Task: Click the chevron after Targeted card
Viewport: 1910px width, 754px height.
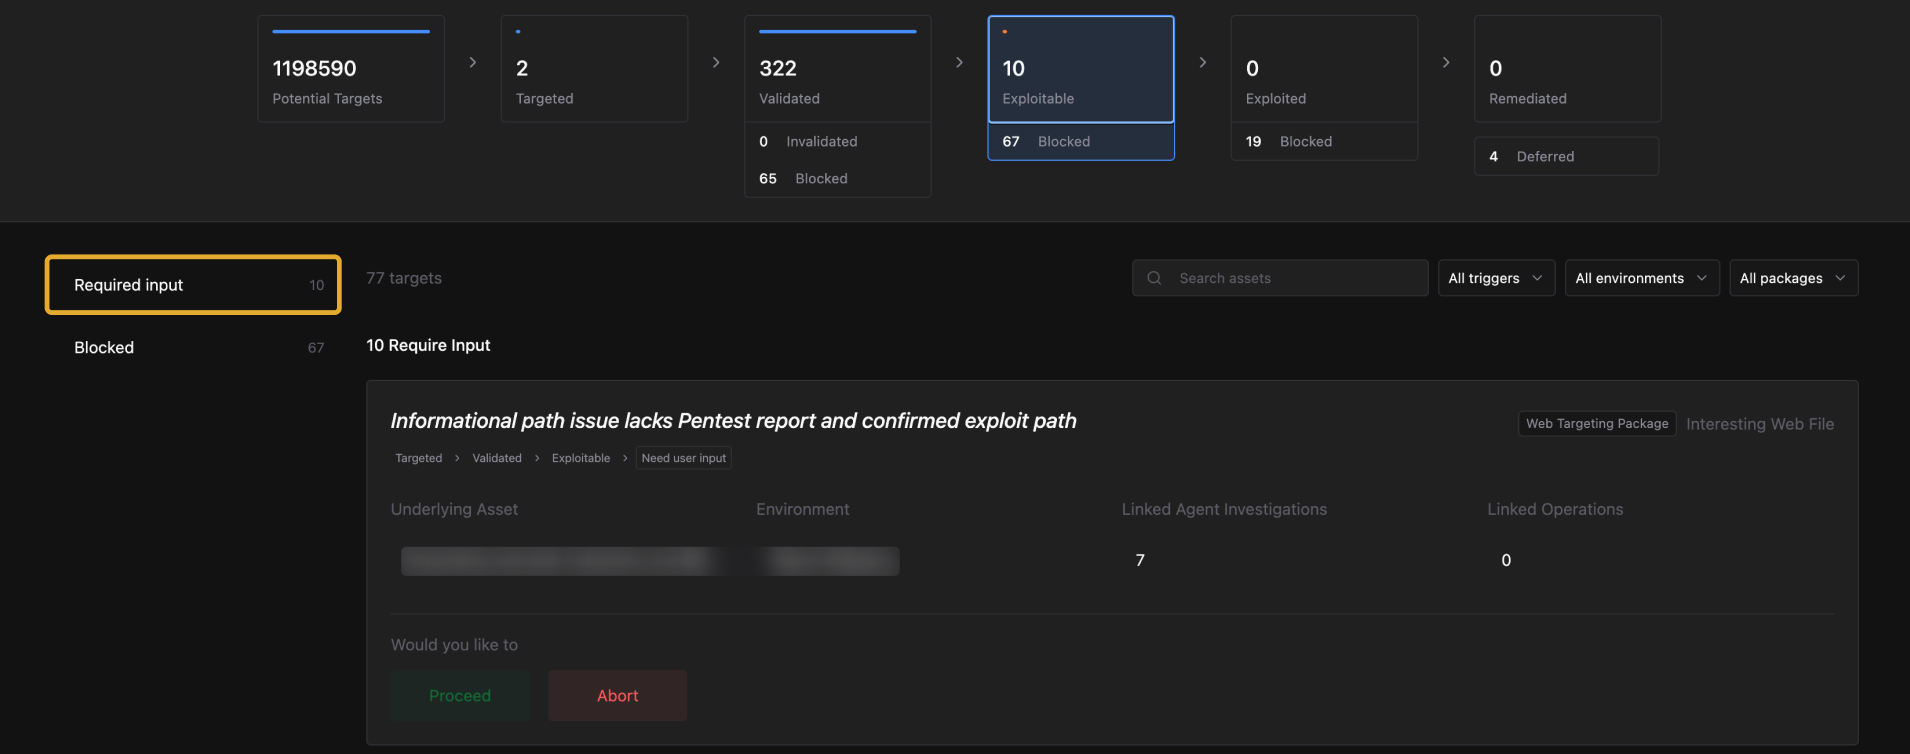Action: pos(716,62)
